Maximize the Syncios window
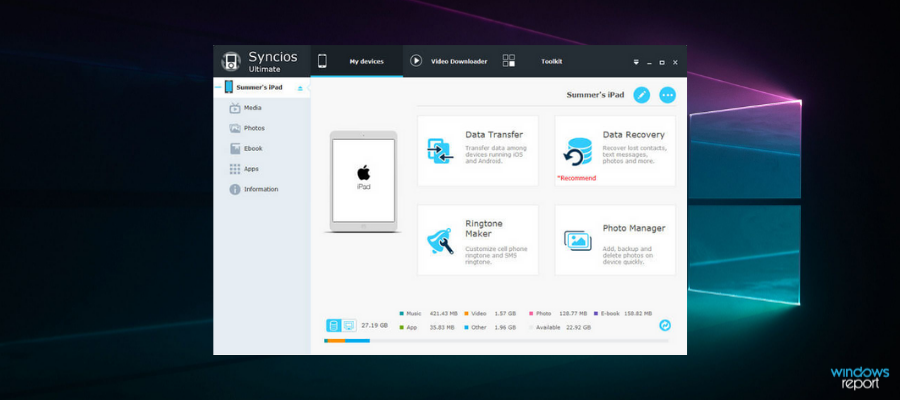900x400 pixels. pyautogui.click(x=662, y=62)
